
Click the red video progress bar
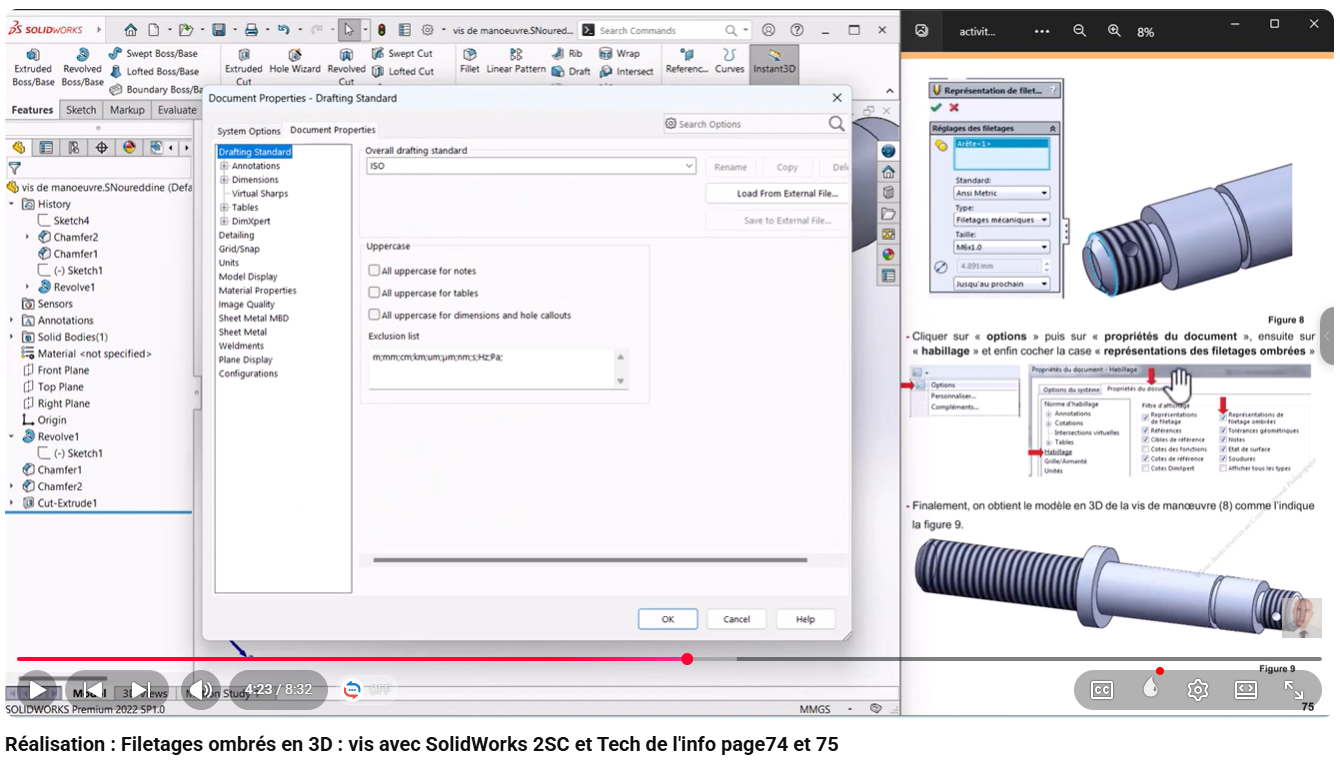pos(352,659)
